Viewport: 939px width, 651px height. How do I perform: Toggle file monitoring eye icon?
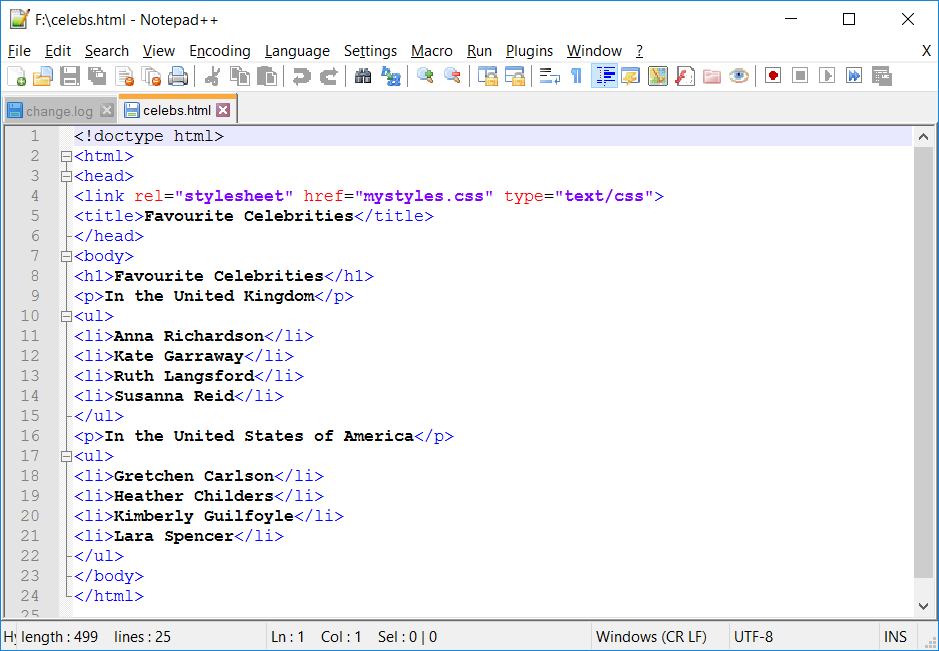click(x=739, y=77)
